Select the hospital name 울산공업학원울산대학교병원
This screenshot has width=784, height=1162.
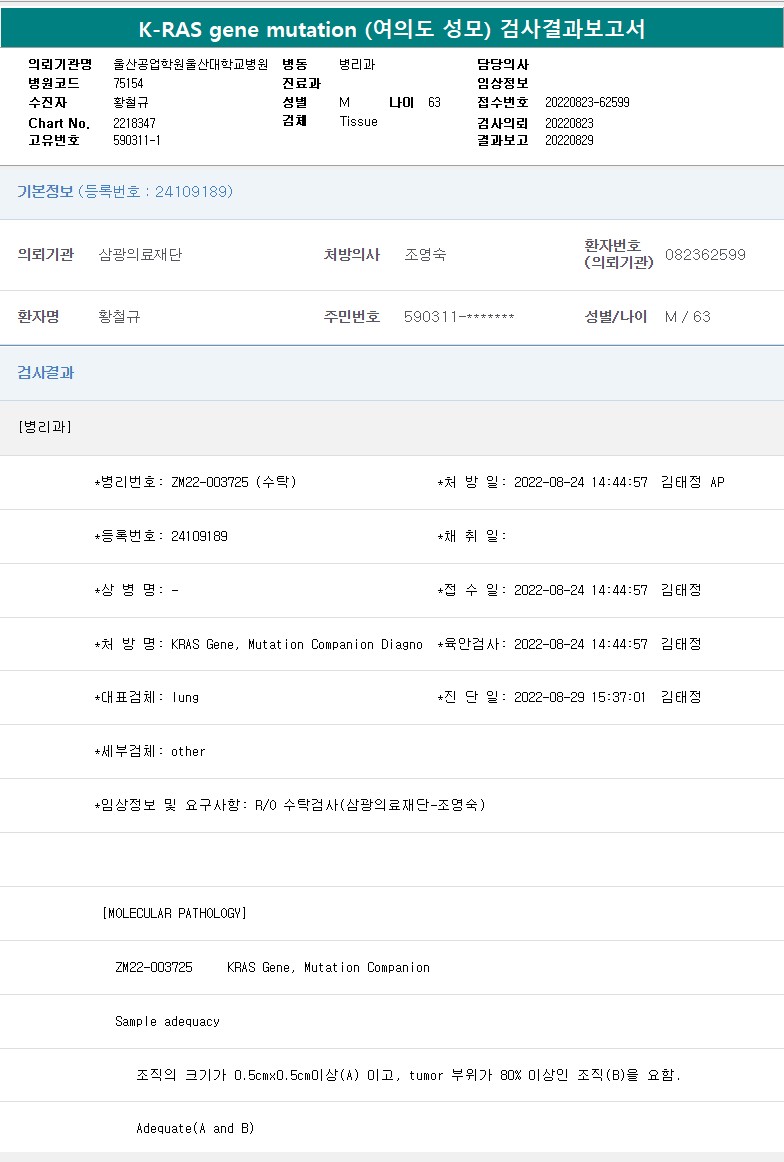(190, 64)
